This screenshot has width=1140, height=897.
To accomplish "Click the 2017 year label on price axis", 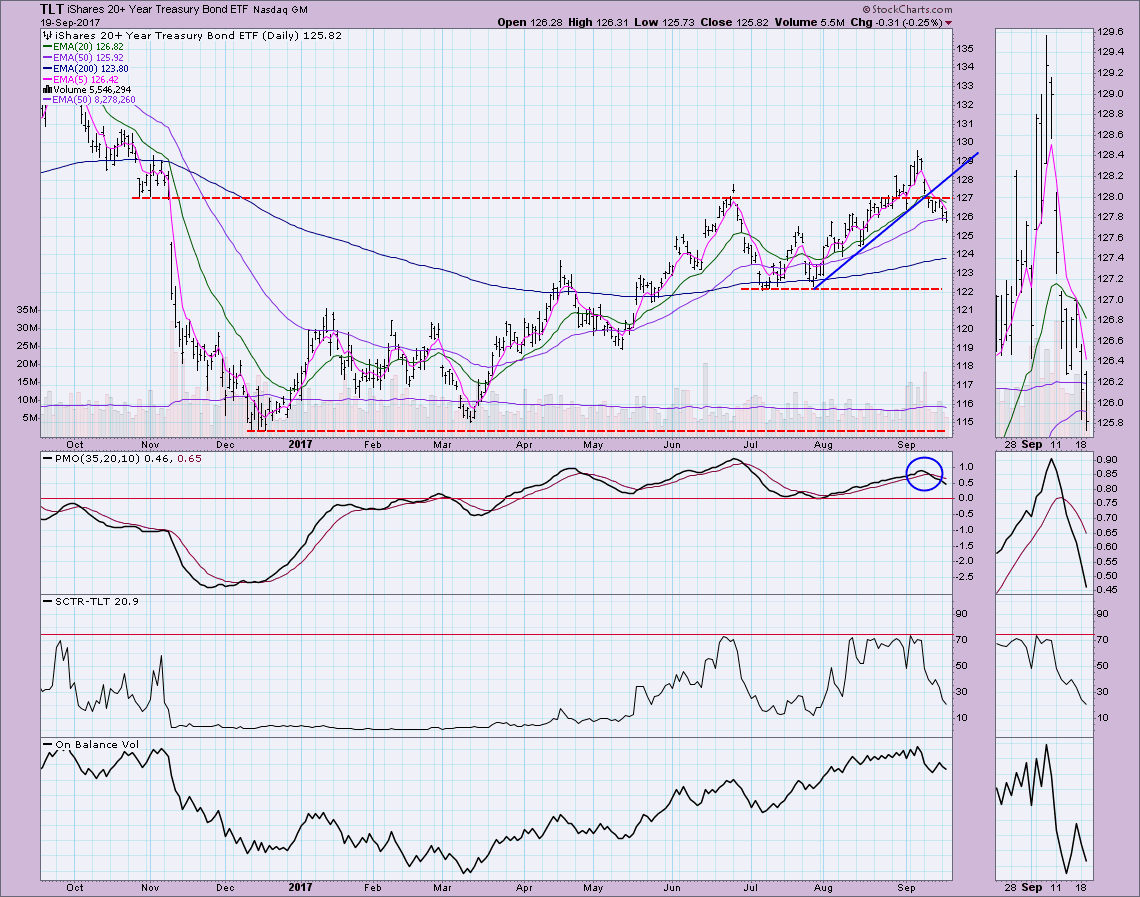I will click(302, 439).
